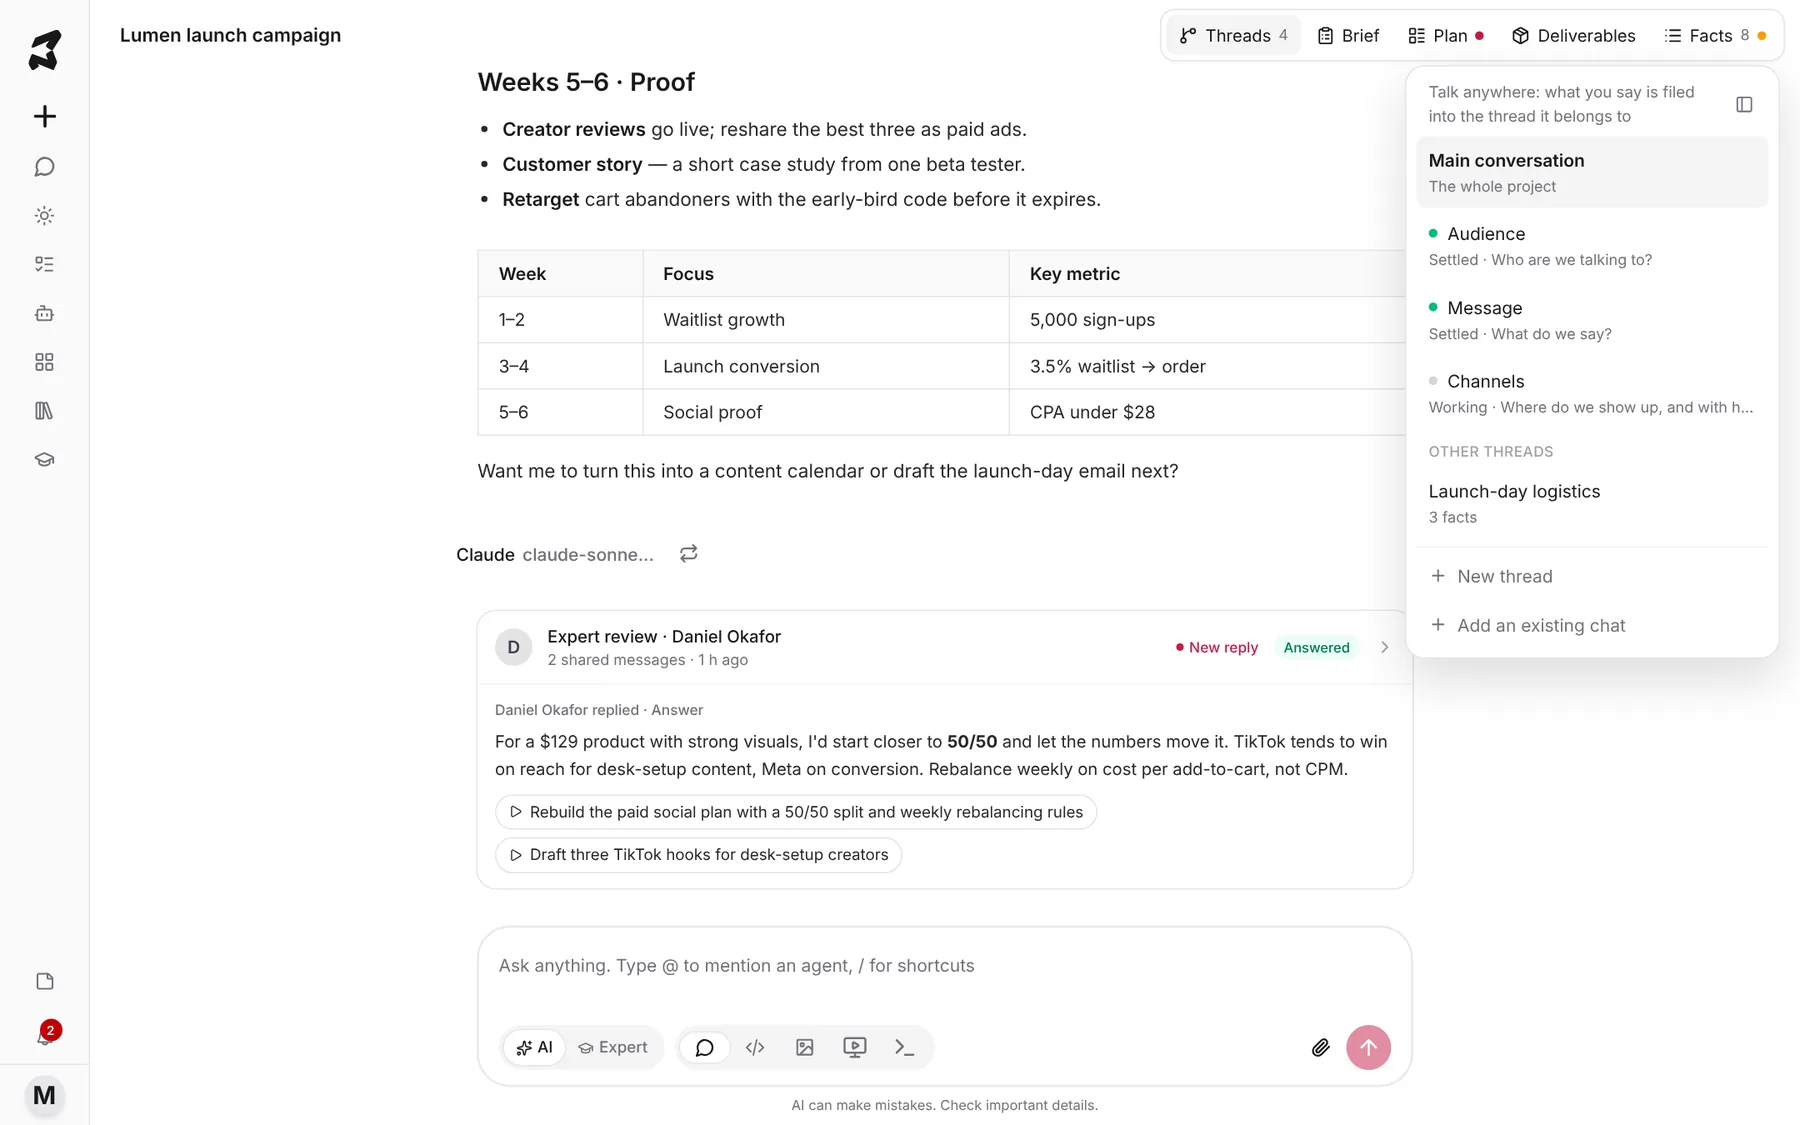1800x1125 pixels.
Task: Start a new chat with the plus icon
Action: [45, 117]
